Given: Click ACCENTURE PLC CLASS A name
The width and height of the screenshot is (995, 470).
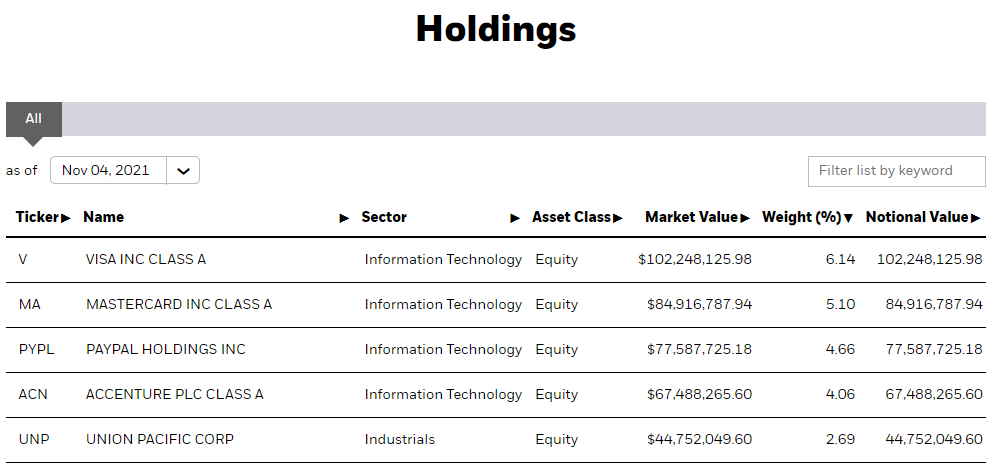Looking at the screenshot, I should 175,395.
